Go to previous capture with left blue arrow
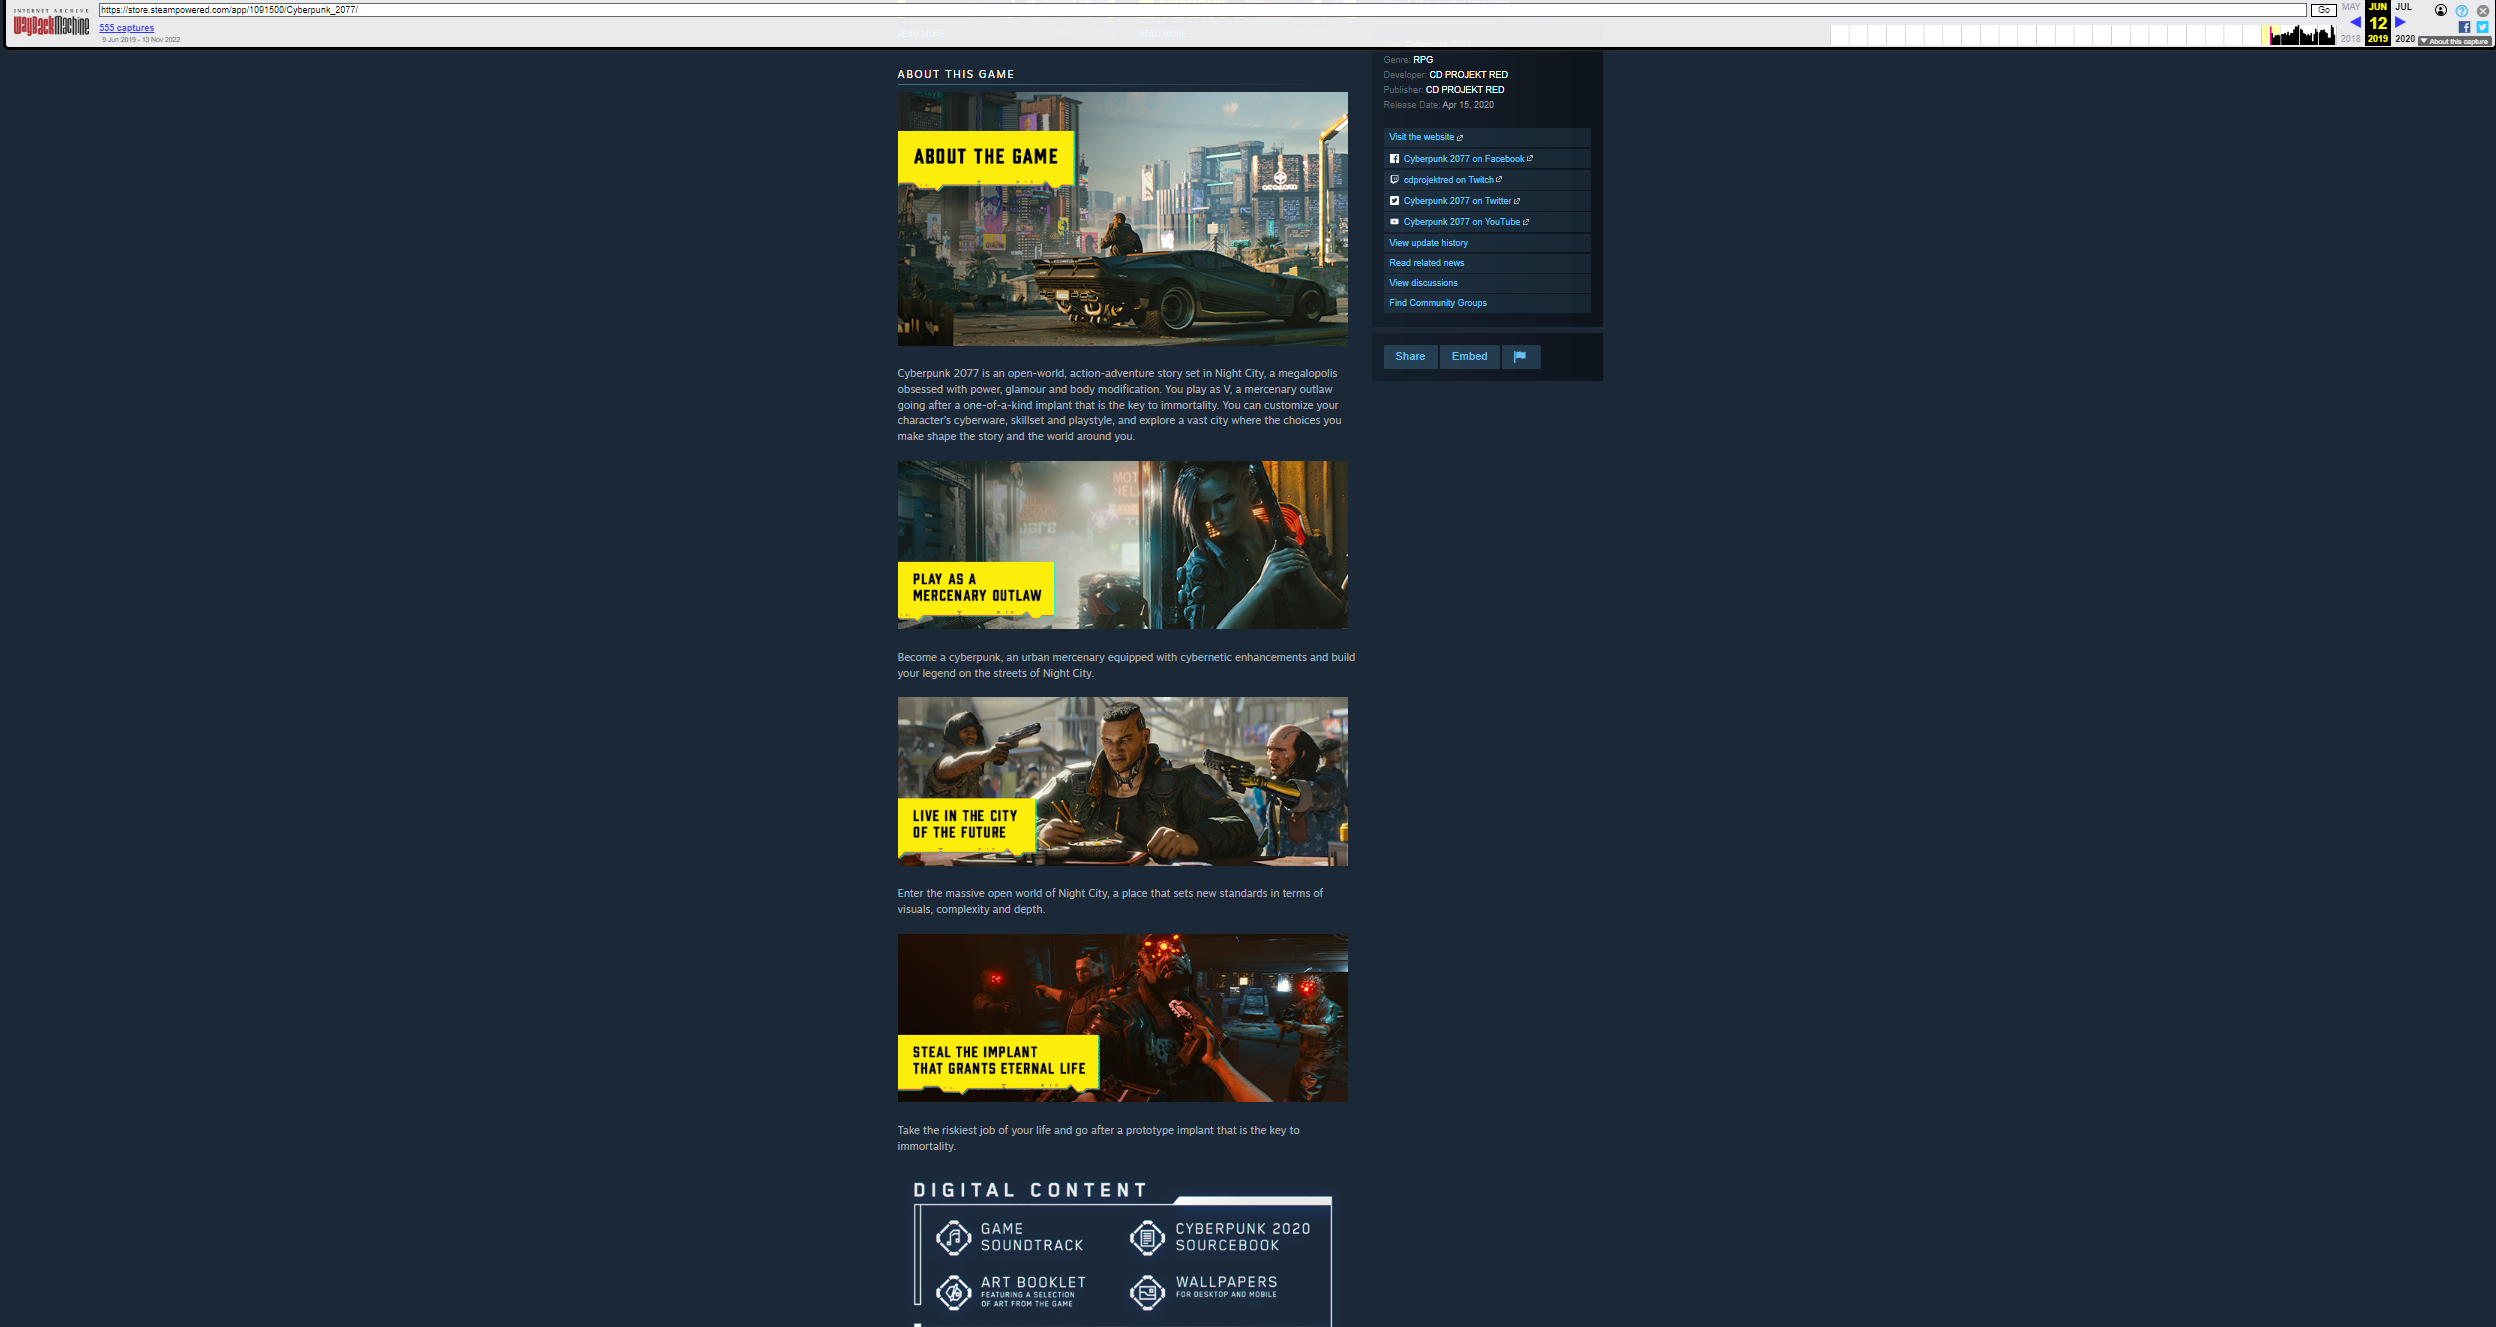Image resolution: width=2496 pixels, height=1327 pixels. 2355,22
